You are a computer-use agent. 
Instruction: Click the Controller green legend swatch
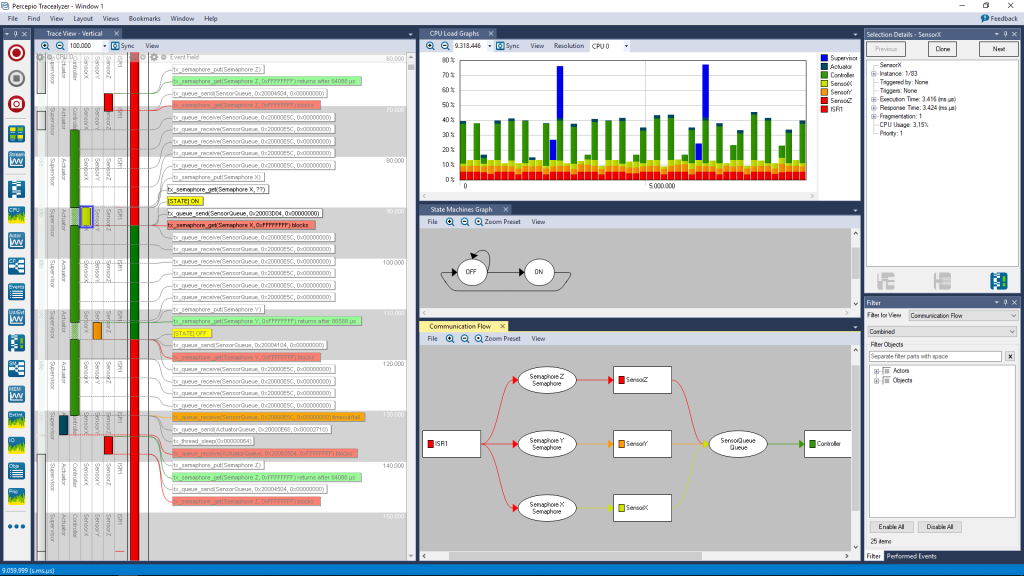click(x=824, y=75)
